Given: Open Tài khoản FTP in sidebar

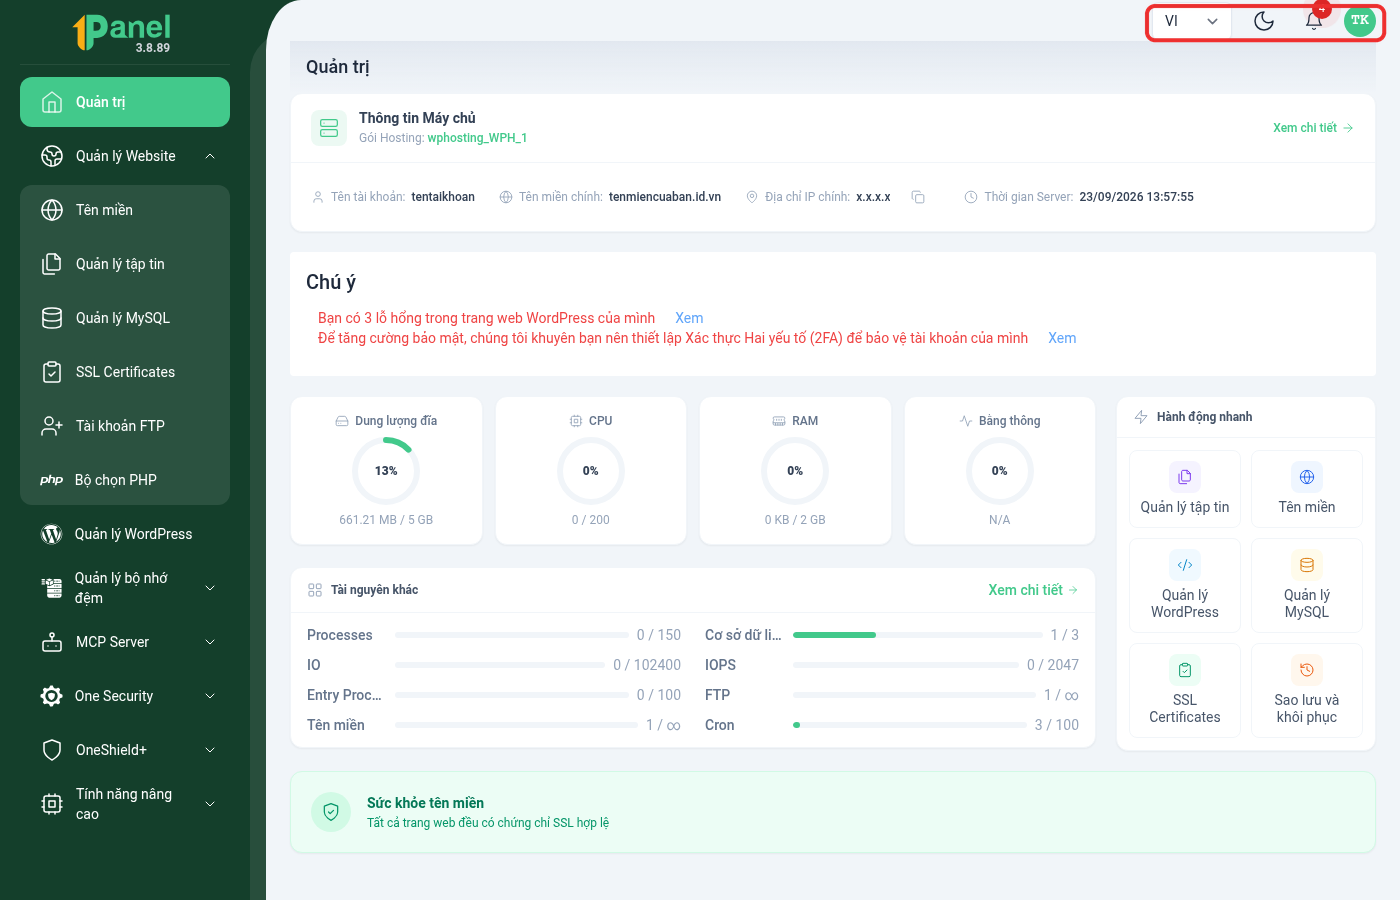Looking at the screenshot, I should pos(125,426).
